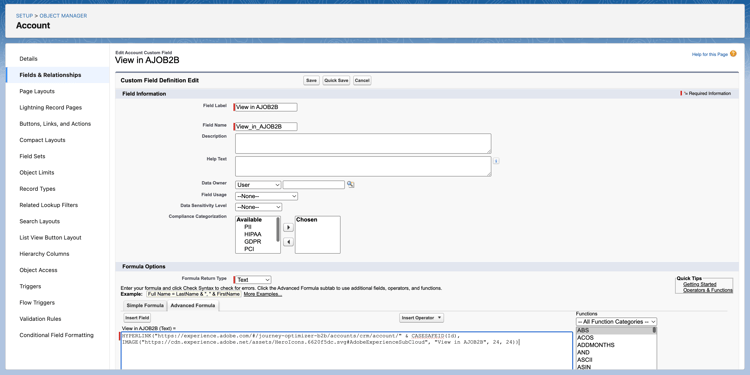Open the Field Usage dropdown
Viewport: 750px width, 375px height.
coord(266,196)
